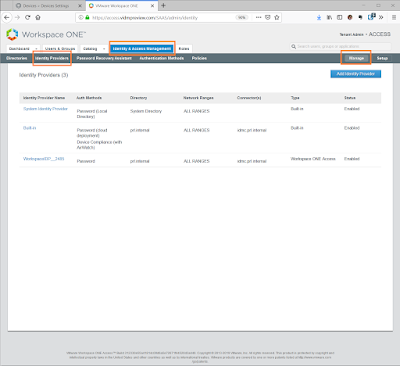Click the Directory column header

coord(138,98)
